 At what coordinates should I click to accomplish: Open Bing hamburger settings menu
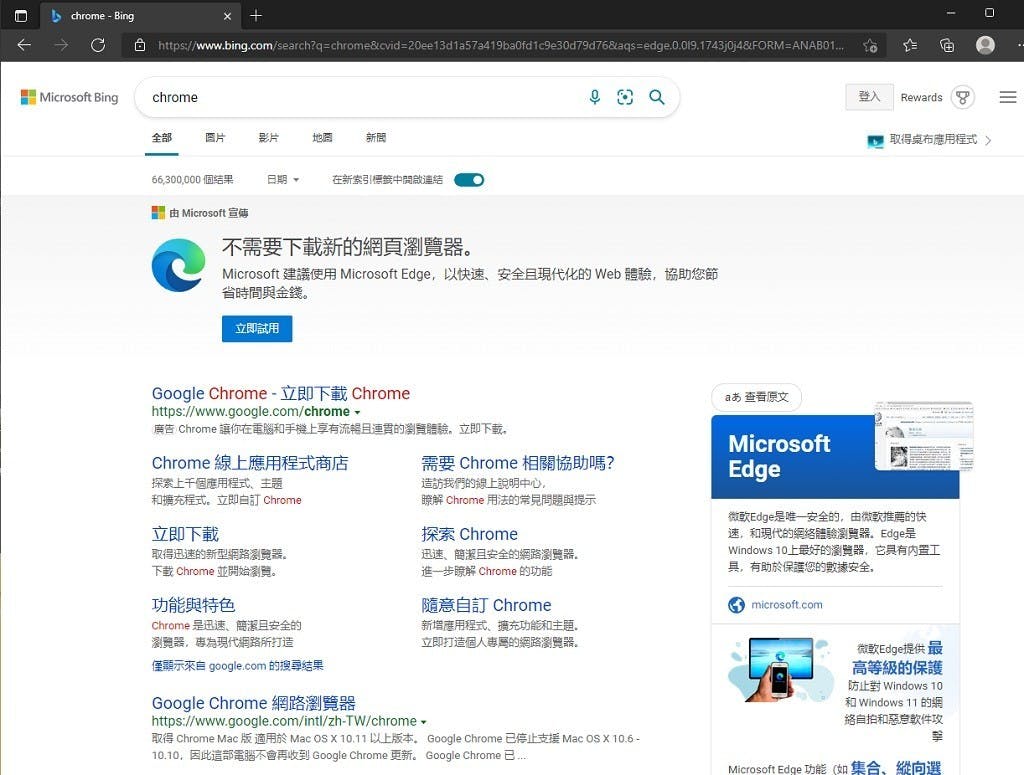(1007, 97)
